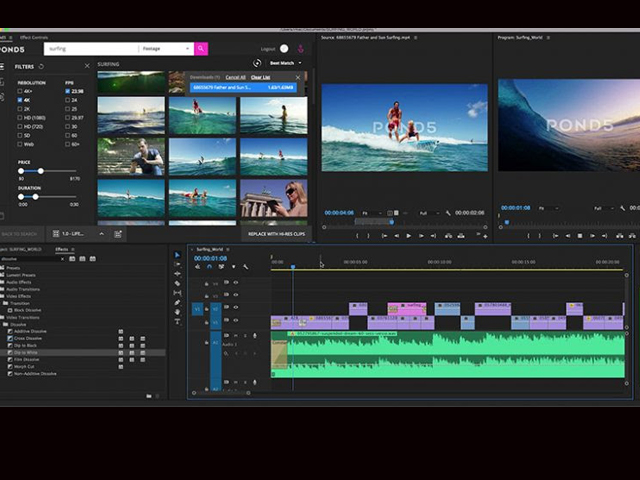The height and width of the screenshot is (480, 640).
Task: Uncheck the 4K resolution filter
Action: (x=20, y=100)
